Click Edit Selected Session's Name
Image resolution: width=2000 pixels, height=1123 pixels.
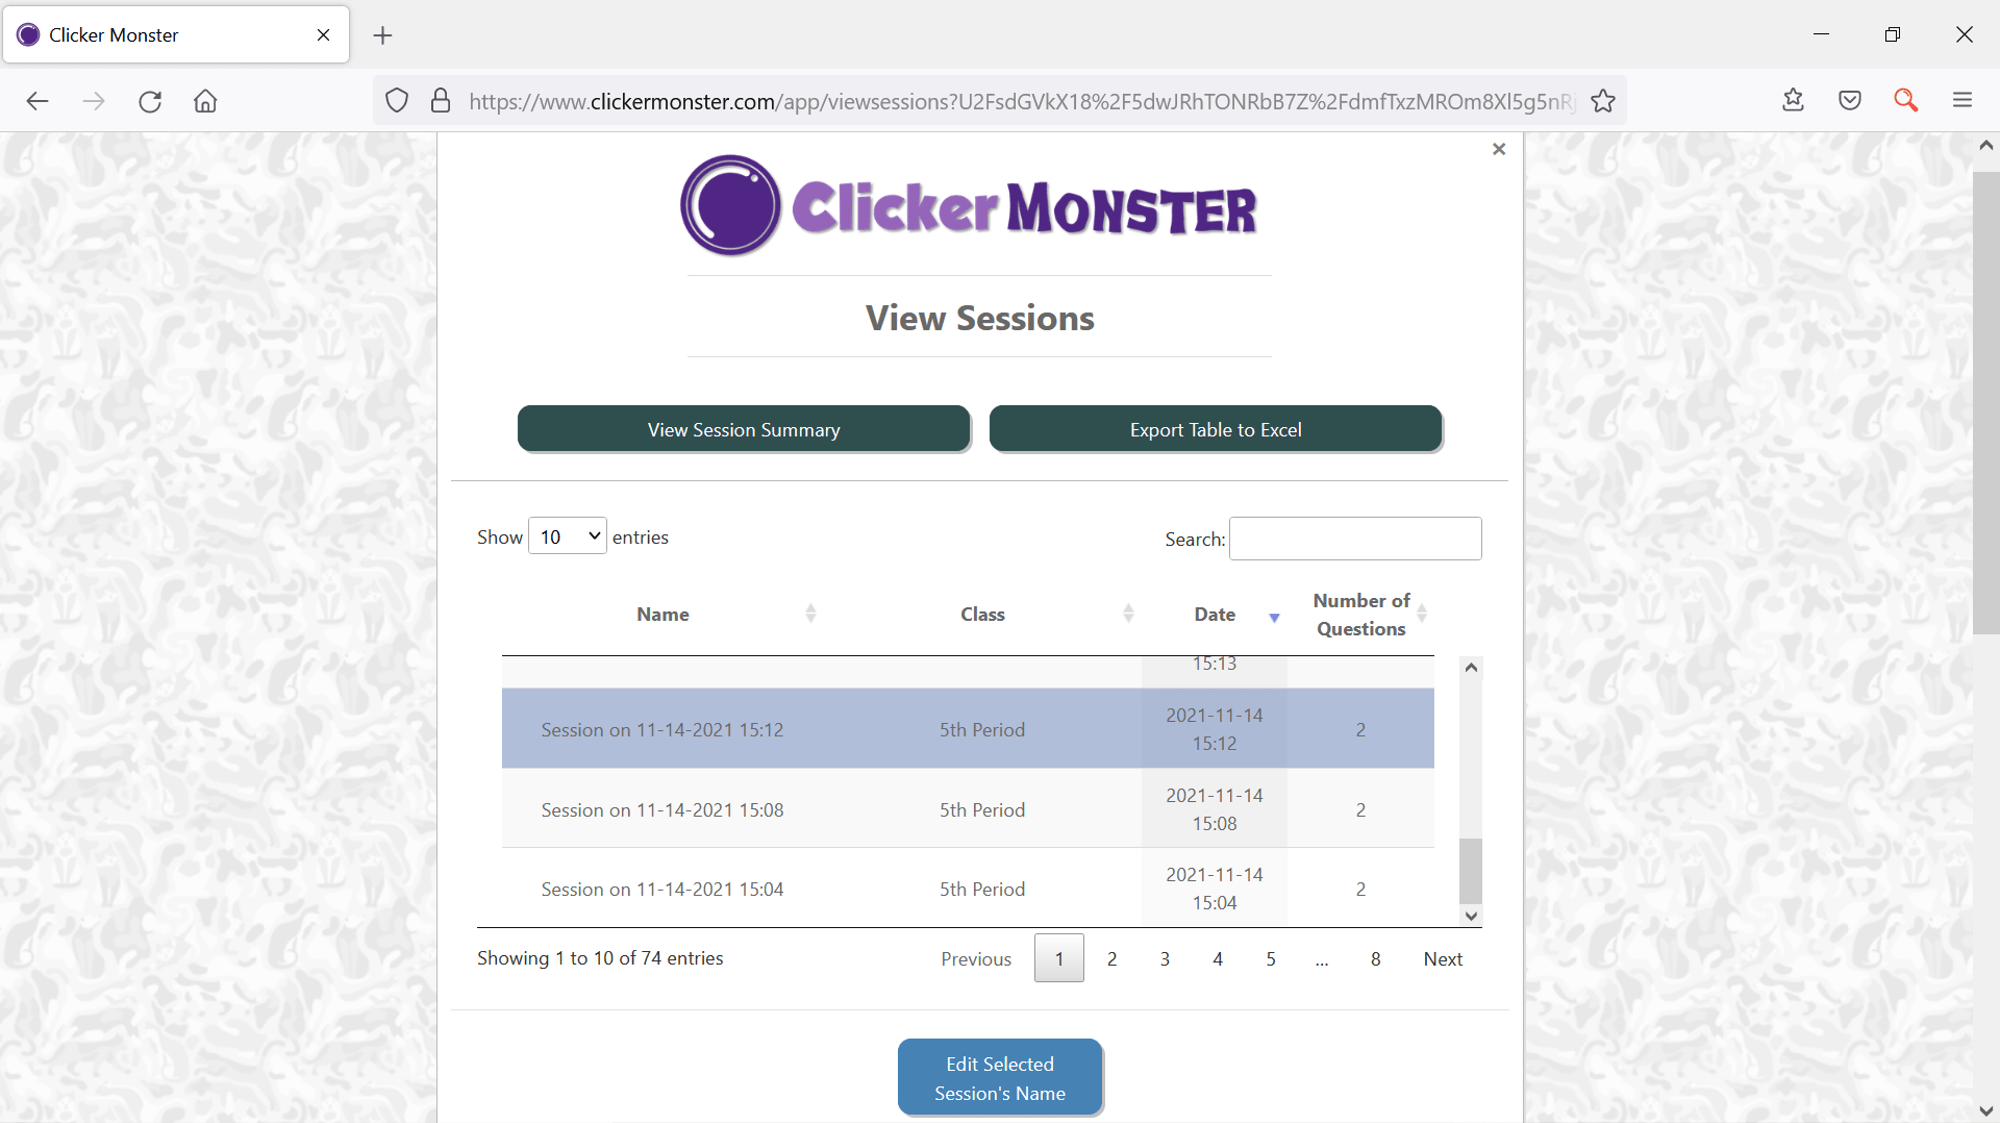click(x=999, y=1077)
